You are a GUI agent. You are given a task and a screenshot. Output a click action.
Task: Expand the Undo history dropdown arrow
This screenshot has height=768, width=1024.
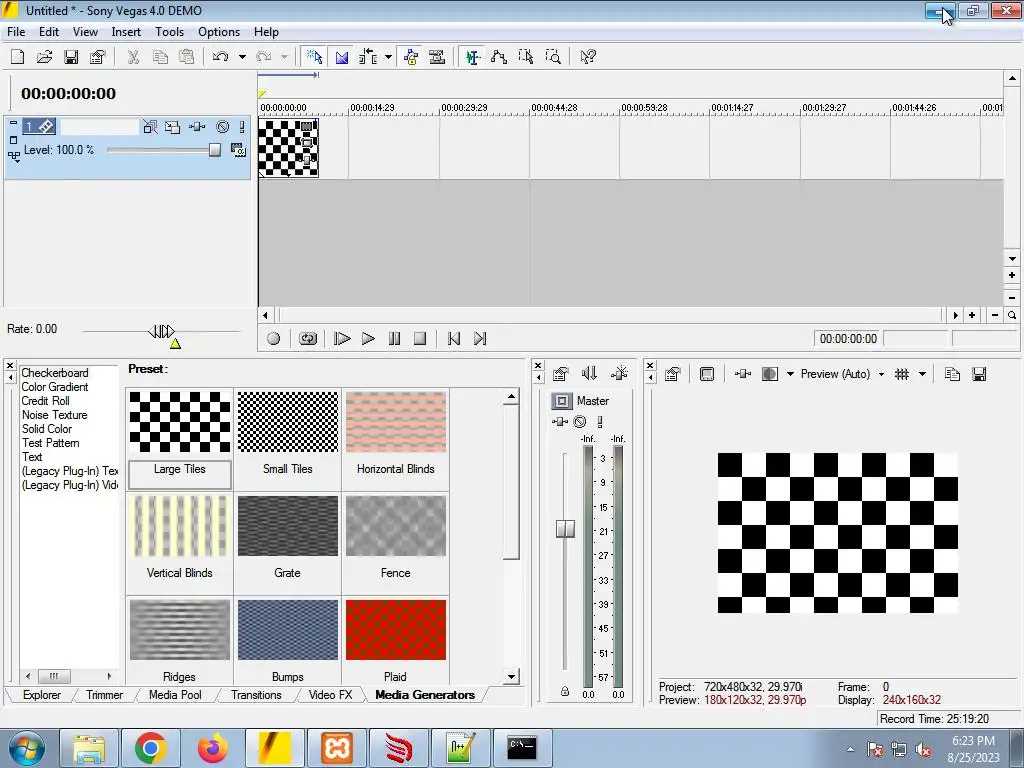click(x=241, y=57)
